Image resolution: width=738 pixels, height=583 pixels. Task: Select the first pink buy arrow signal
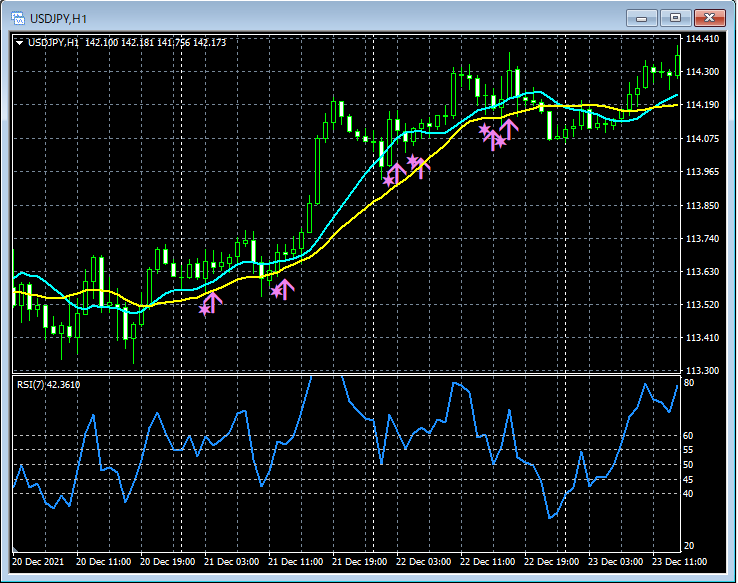[x=213, y=303]
